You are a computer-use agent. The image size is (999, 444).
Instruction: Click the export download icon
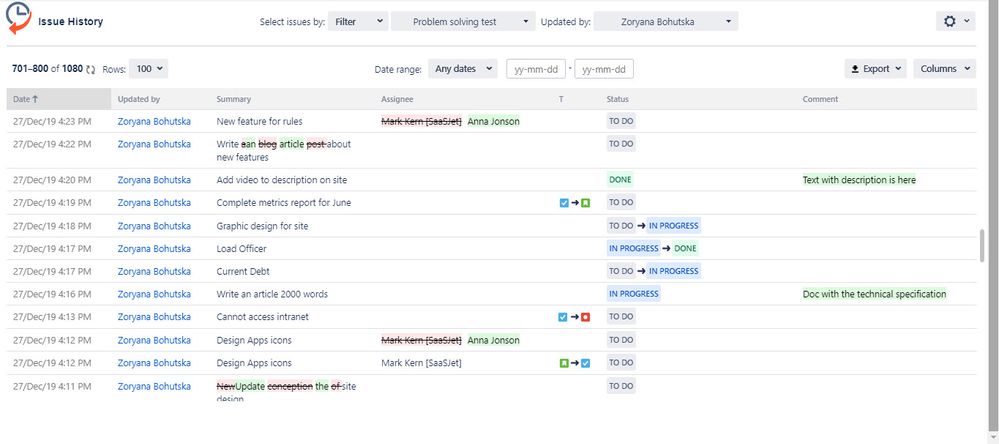[x=855, y=69]
